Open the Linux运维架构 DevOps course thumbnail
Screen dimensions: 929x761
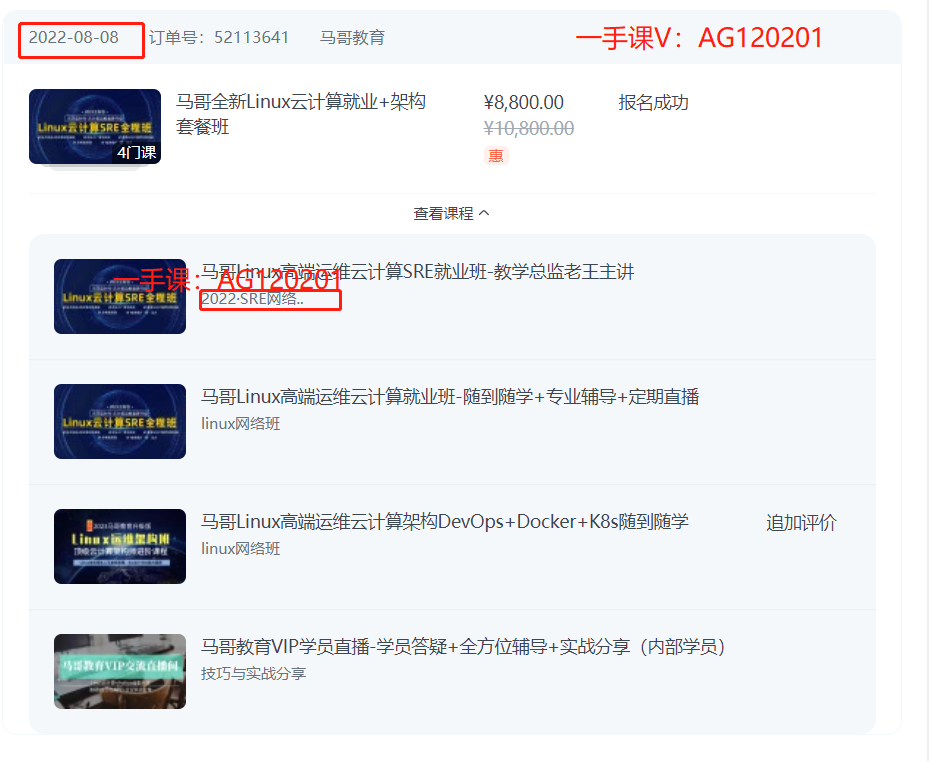(120, 546)
